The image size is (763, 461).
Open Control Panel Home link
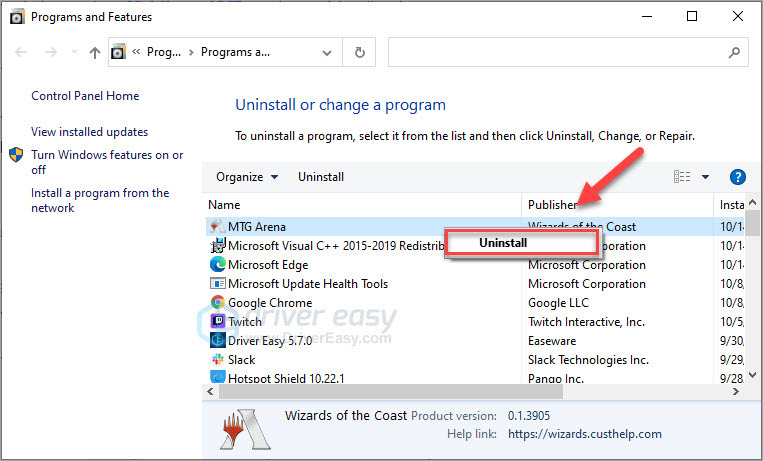85,96
